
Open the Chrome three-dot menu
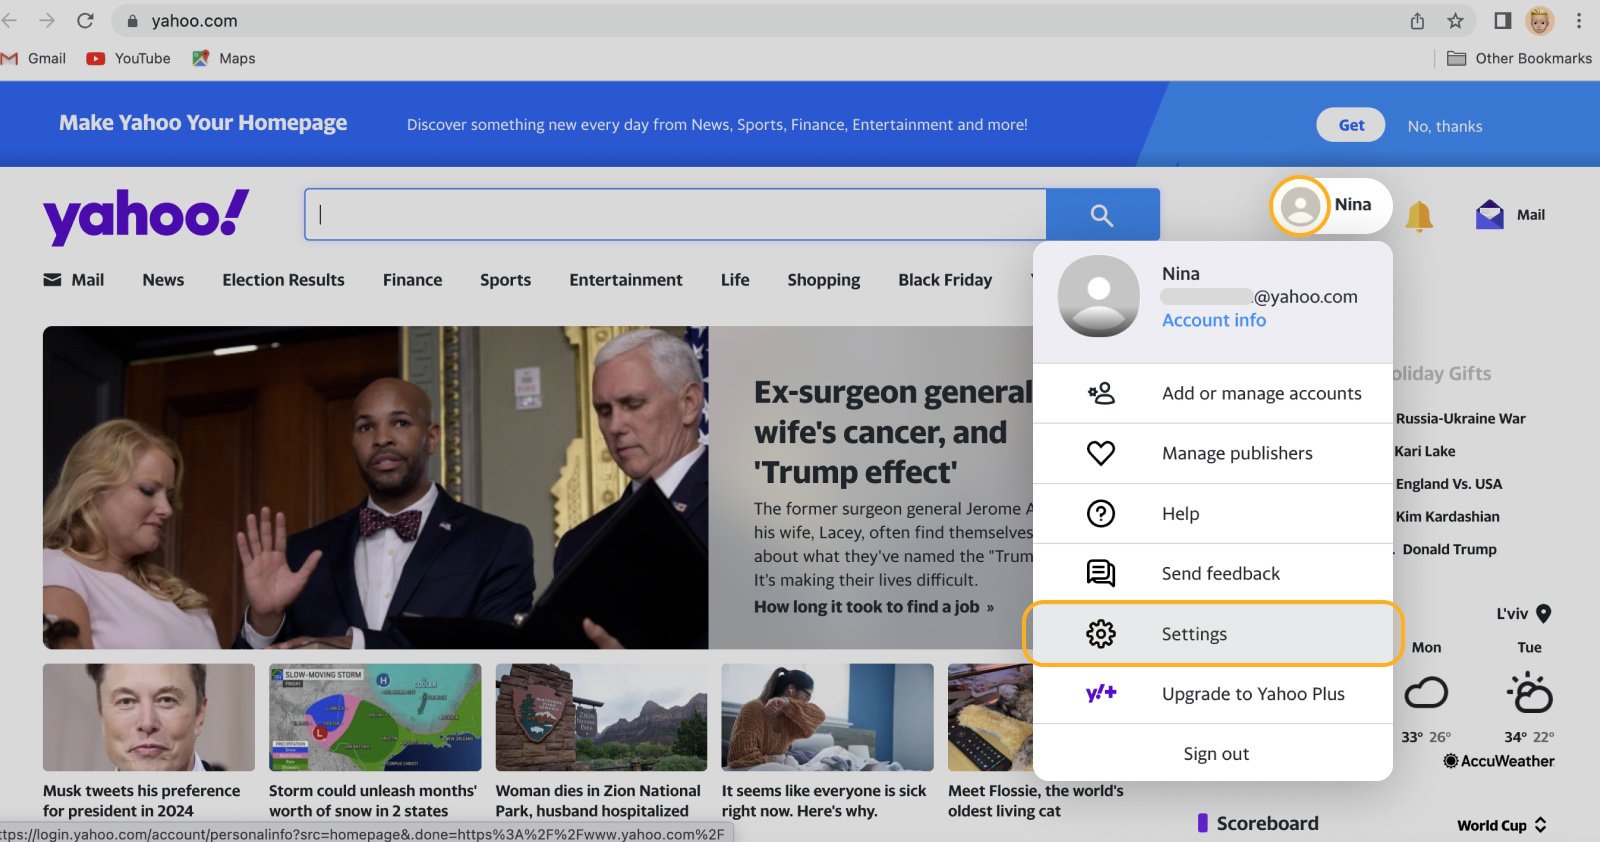coord(1579,20)
